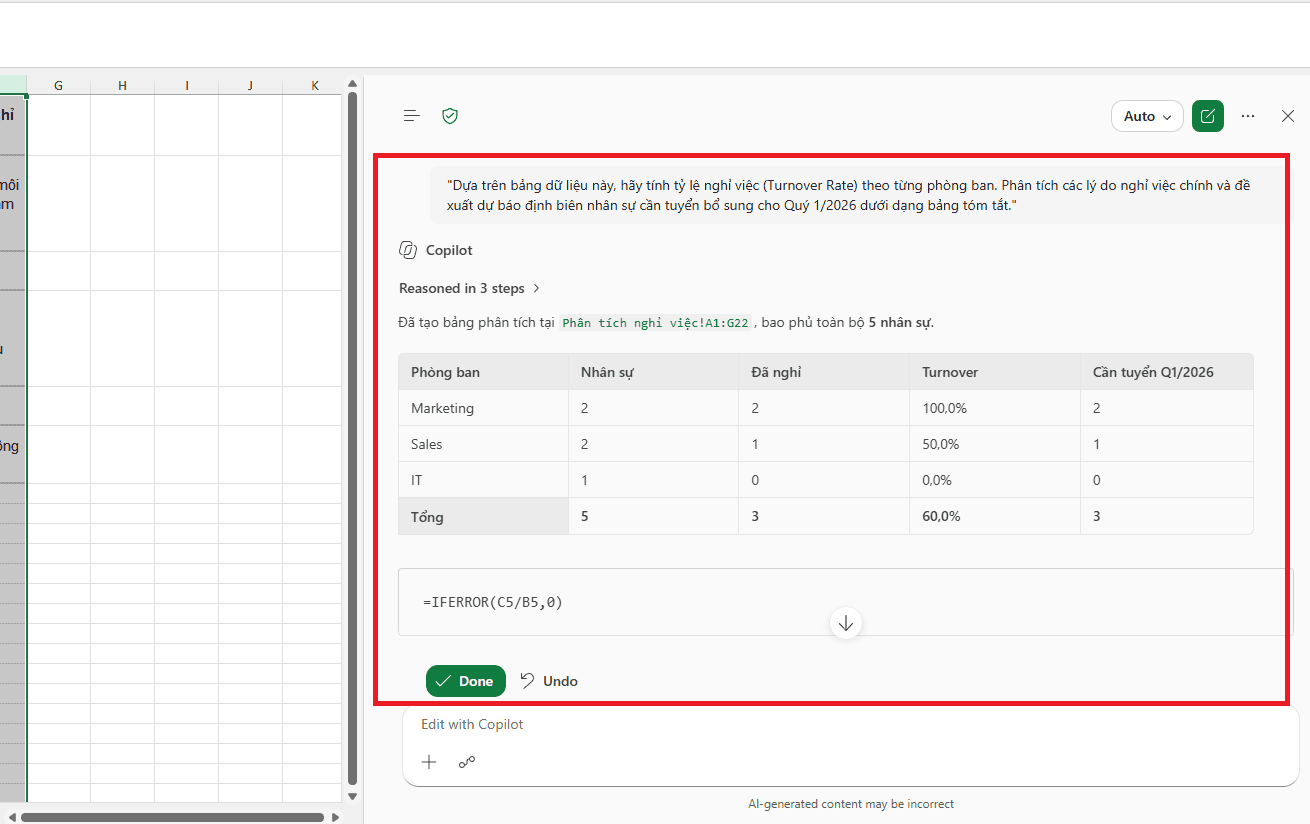
Task: Undo the Copilot changes
Action: [x=549, y=681]
